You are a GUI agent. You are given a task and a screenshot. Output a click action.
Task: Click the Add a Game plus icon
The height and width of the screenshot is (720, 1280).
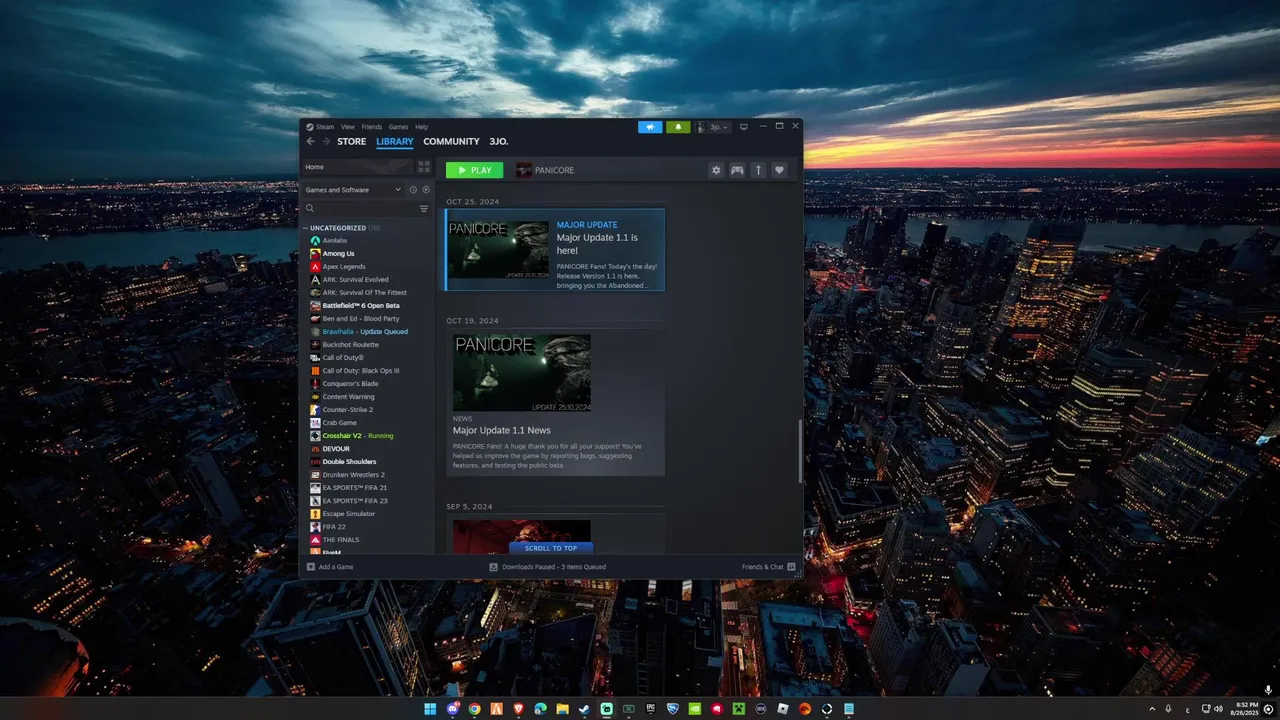click(311, 567)
